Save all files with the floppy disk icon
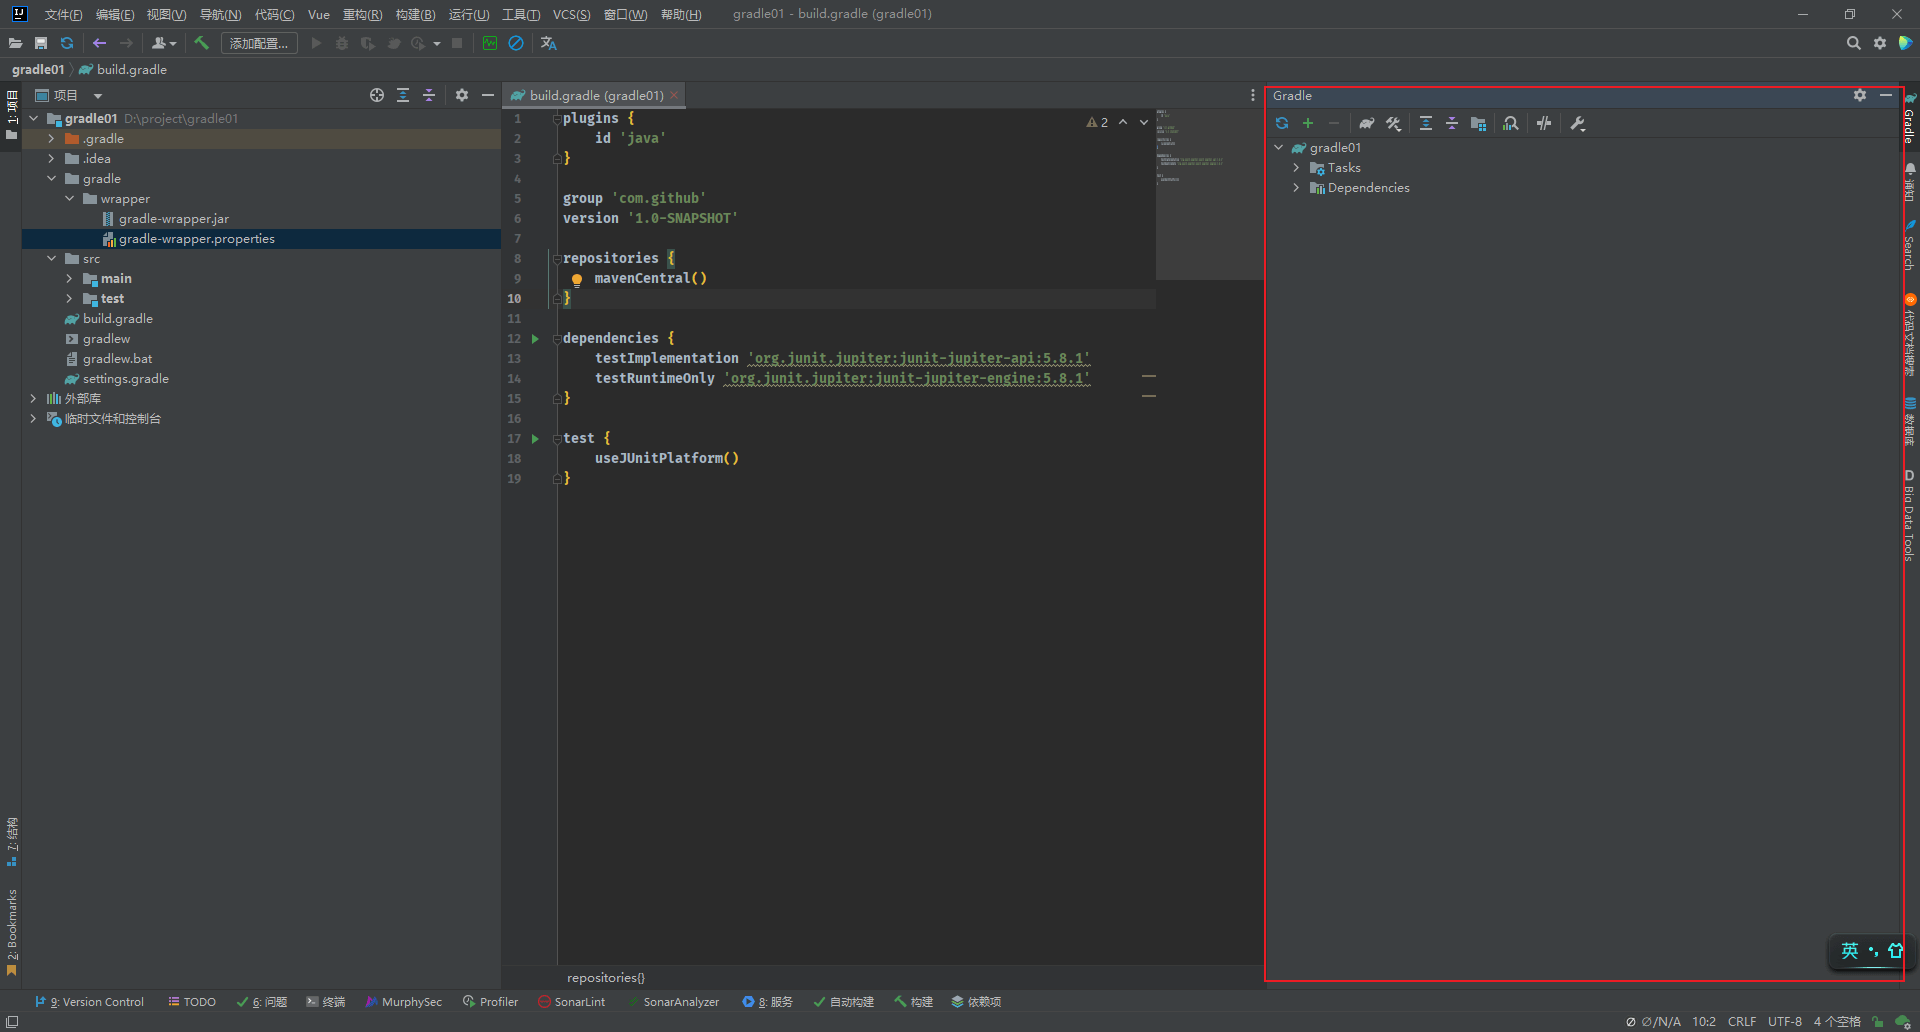The image size is (1920, 1032). coord(41,43)
